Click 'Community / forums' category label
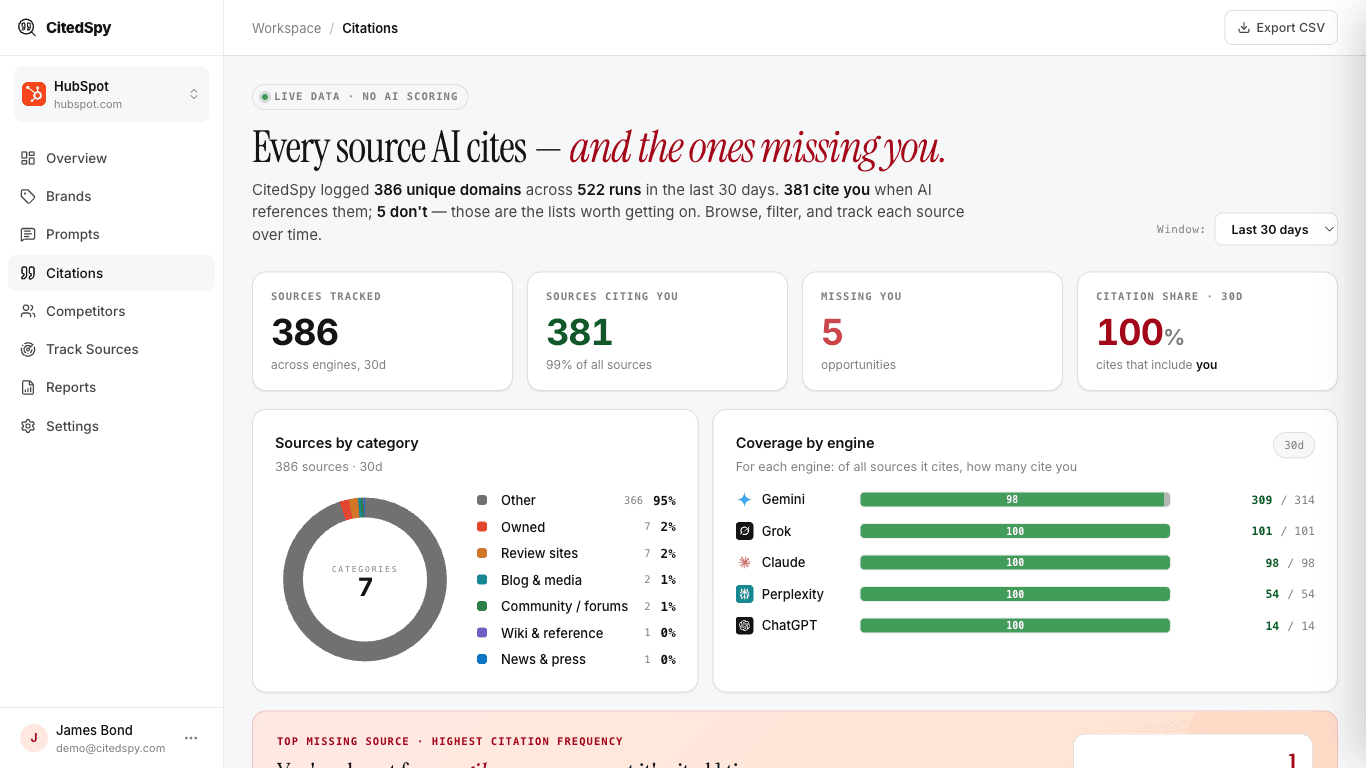Viewport: 1366px width, 768px height. [564, 606]
